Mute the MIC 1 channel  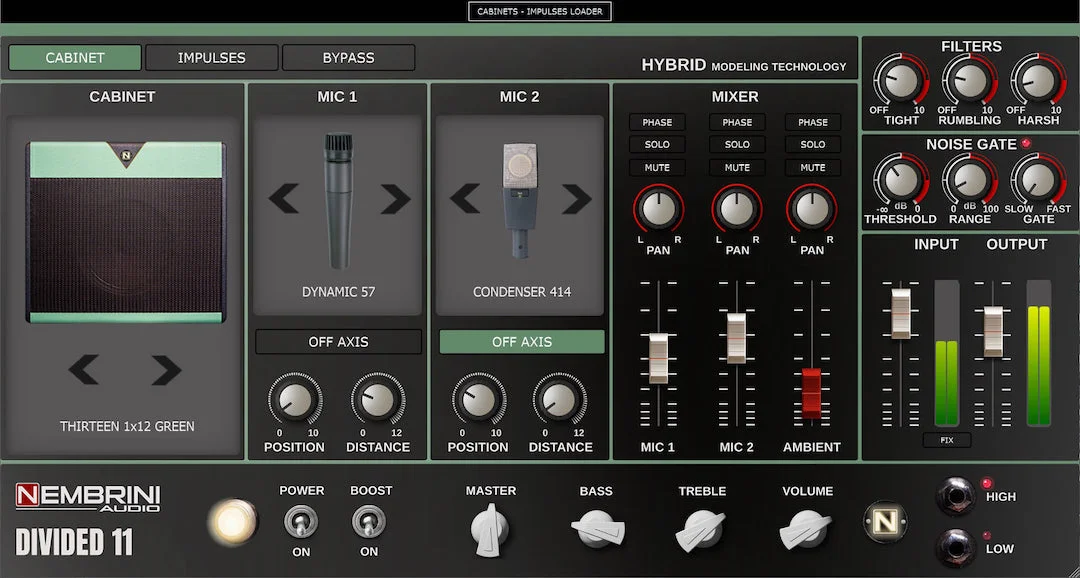[657, 167]
